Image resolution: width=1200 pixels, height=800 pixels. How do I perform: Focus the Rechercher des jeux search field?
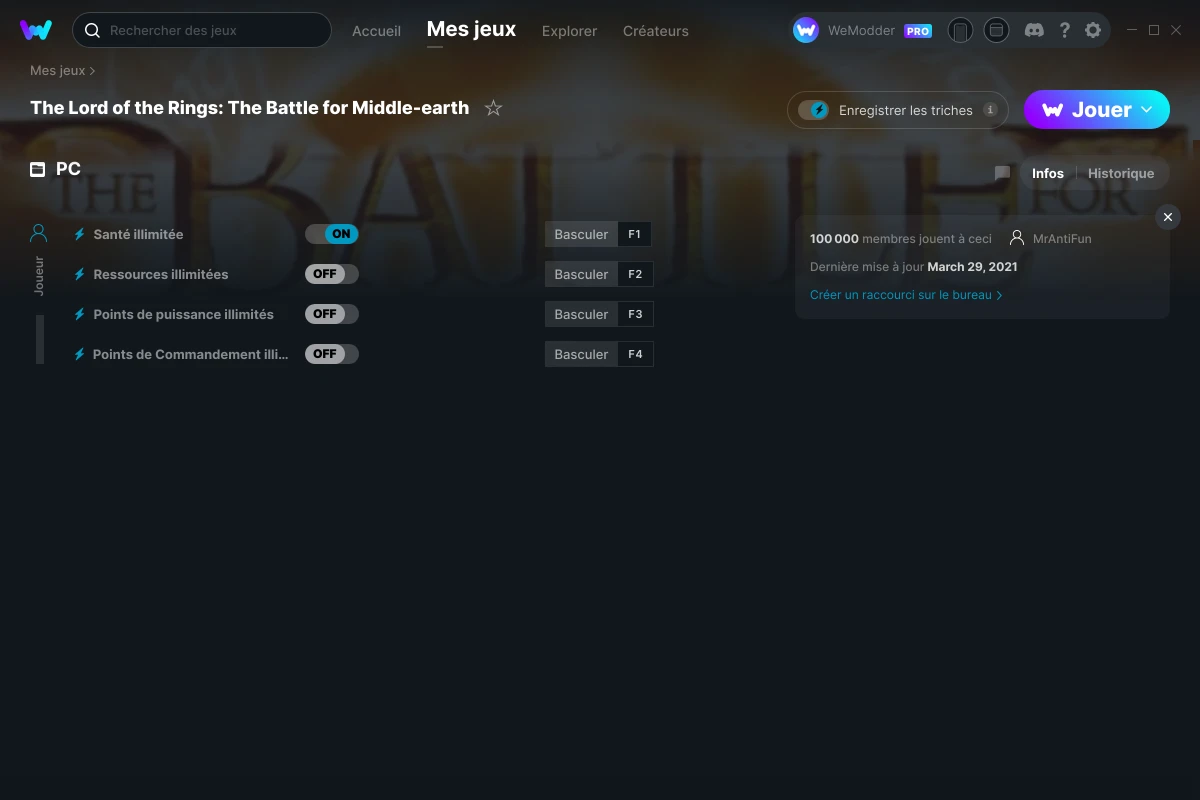(x=202, y=30)
